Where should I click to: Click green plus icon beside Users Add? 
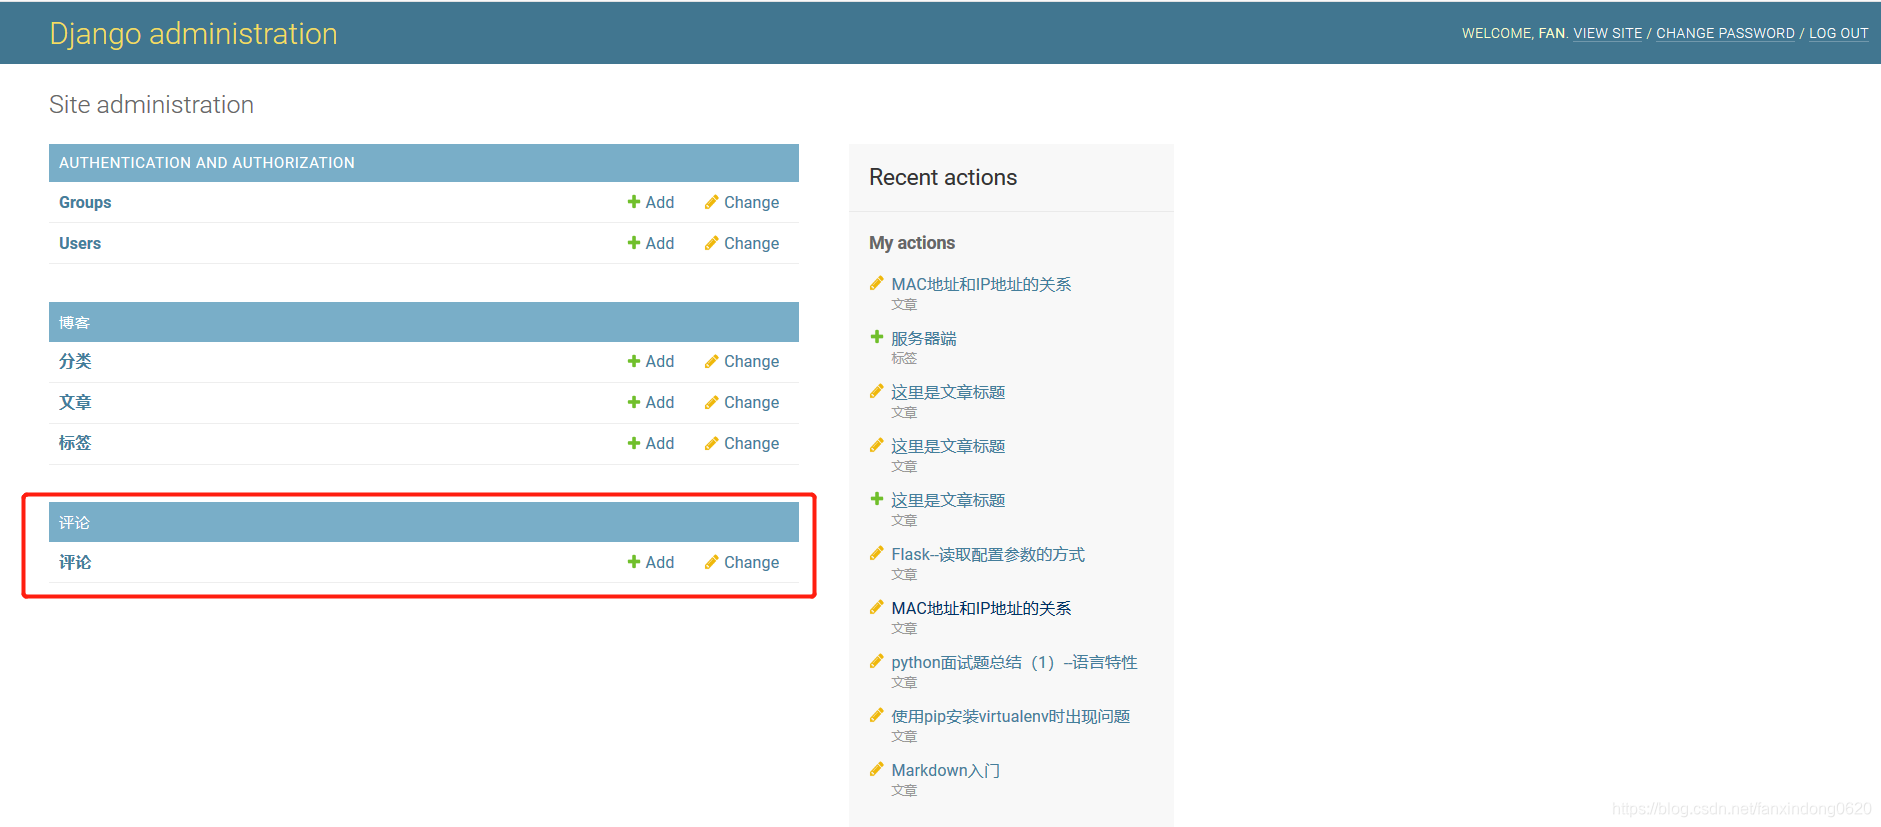634,243
